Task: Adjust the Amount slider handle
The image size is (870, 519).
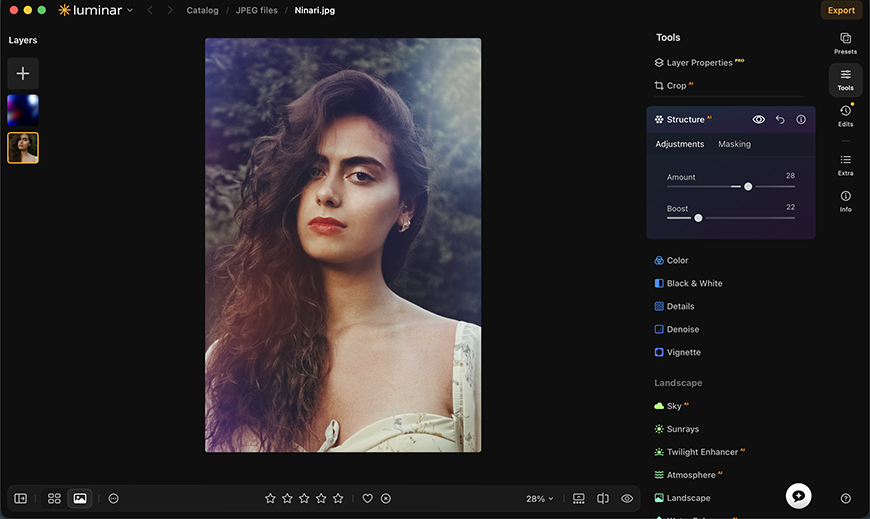Action: coord(748,187)
